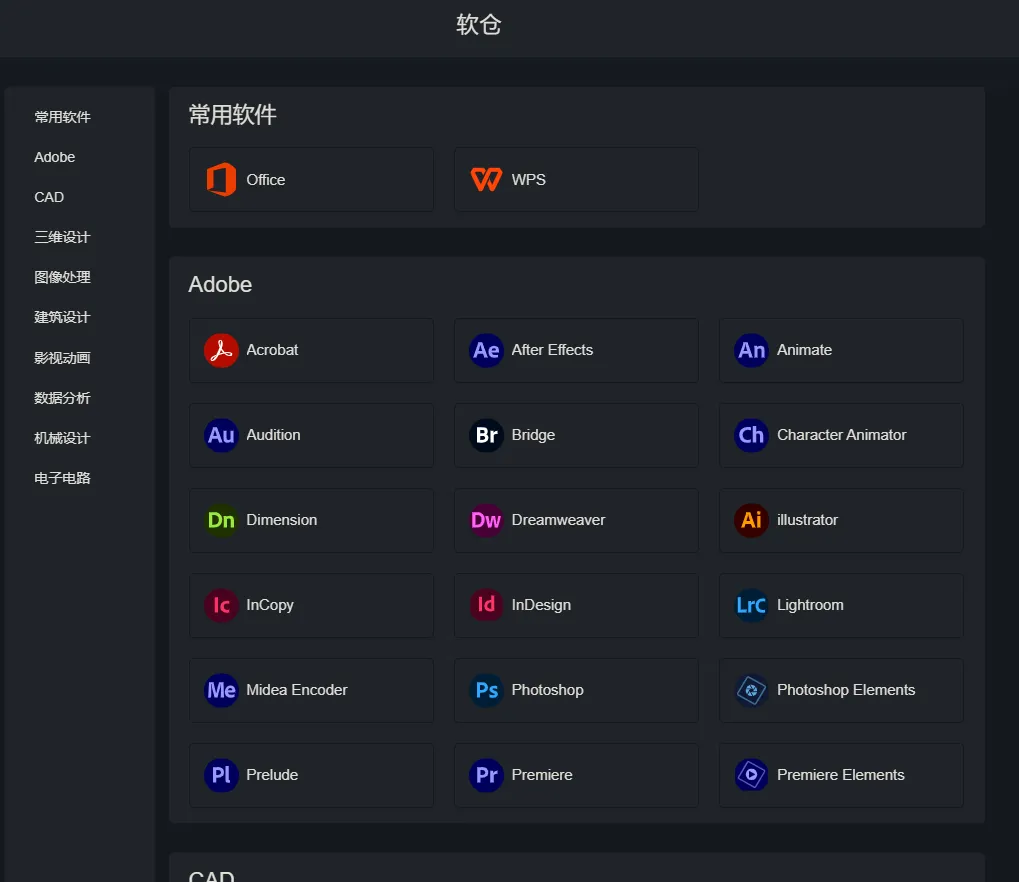Image resolution: width=1019 pixels, height=882 pixels.
Task: Open the Character Animator text label
Action: click(x=842, y=435)
